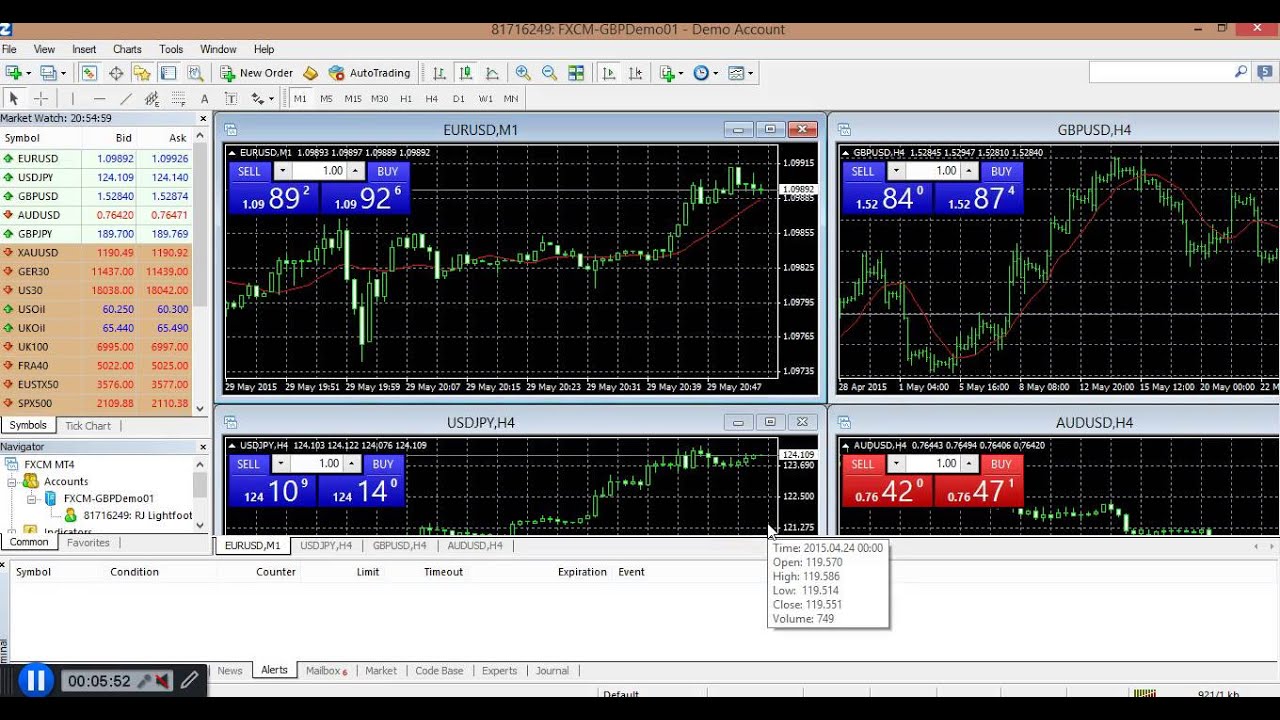1280x720 pixels.
Task: Open the dropdown arrow beside New Chart
Action: pyautogui.click(x=28, y=73)
